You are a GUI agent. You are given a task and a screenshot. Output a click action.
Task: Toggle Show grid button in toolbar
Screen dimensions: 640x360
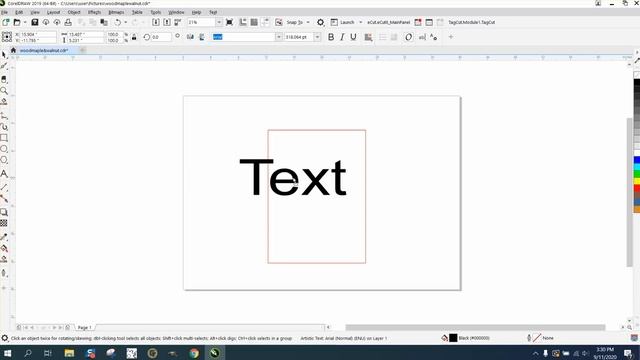click(x=254, y=22)
